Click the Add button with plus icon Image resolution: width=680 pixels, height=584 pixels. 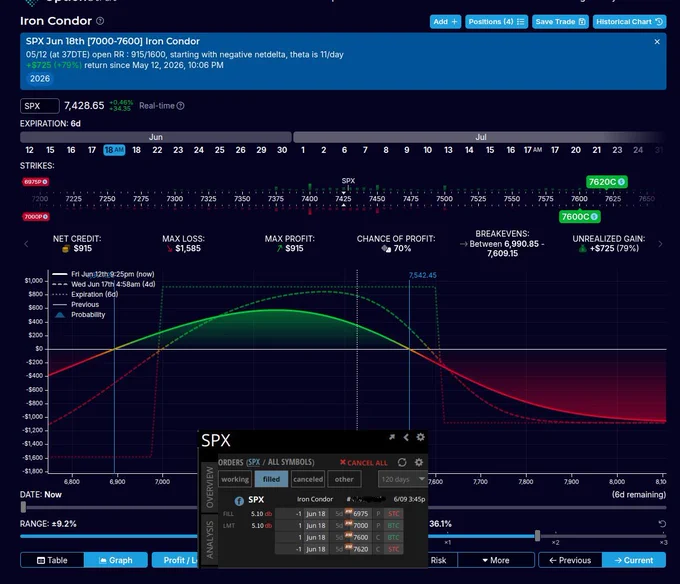tap(445, 22)
